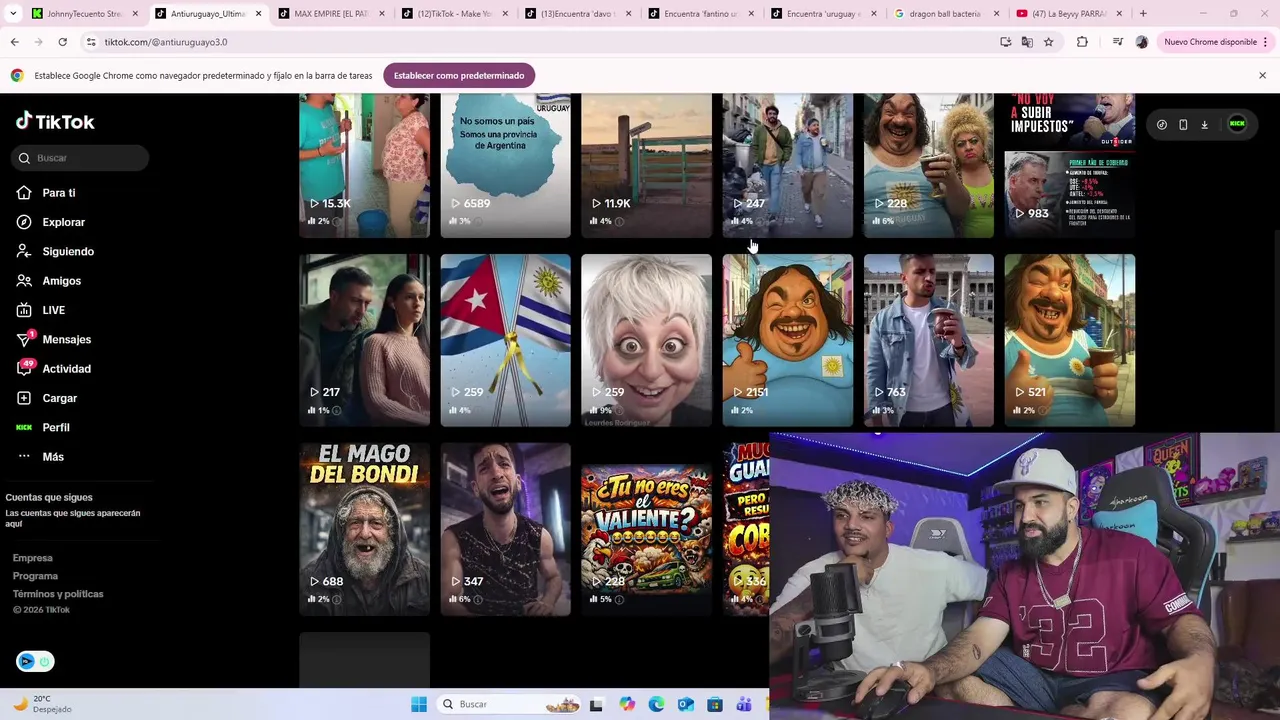Open Task View on the taskbar
The height and width of the screenshot is (720, 1280).
tap(596, 704)
